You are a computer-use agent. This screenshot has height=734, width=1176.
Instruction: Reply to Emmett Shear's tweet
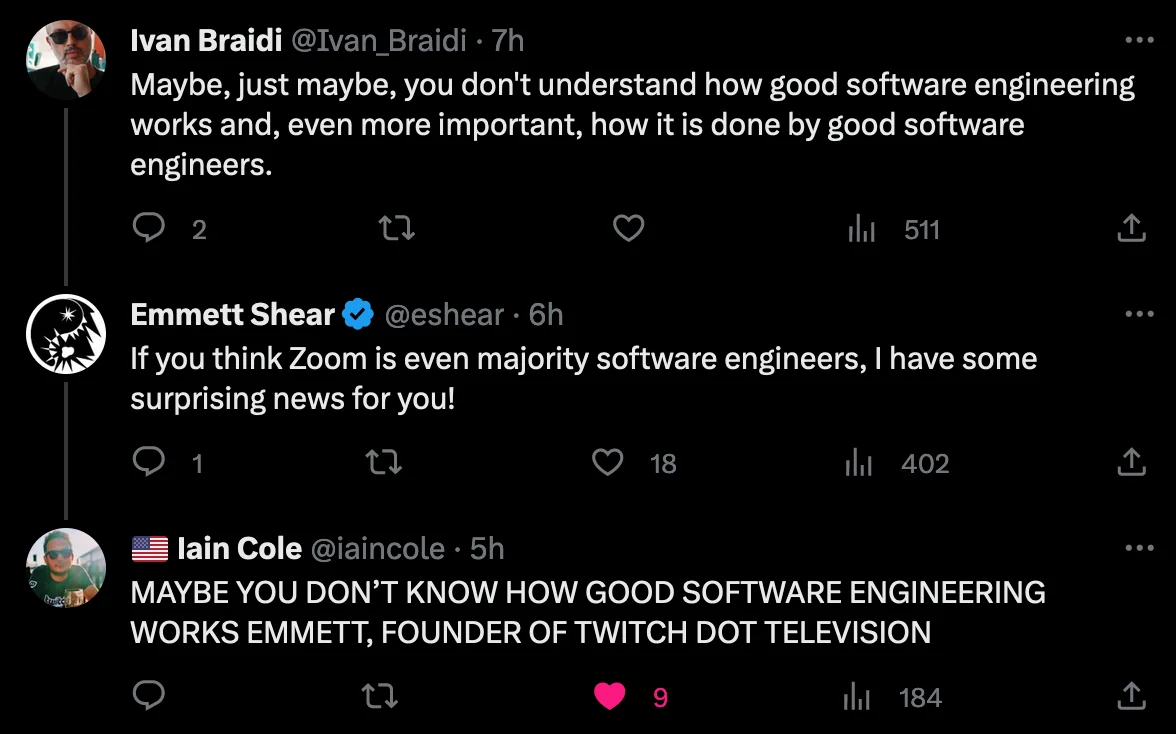point(148,462)
